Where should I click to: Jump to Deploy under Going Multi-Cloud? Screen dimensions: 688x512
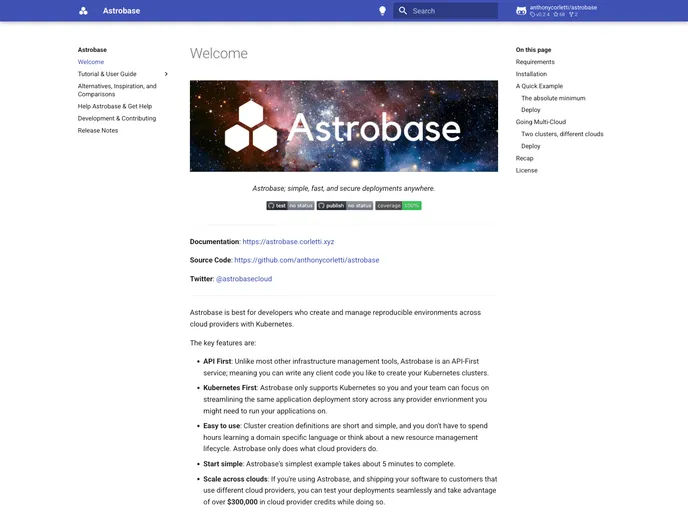pyautogui.click(x=530, y=146)
